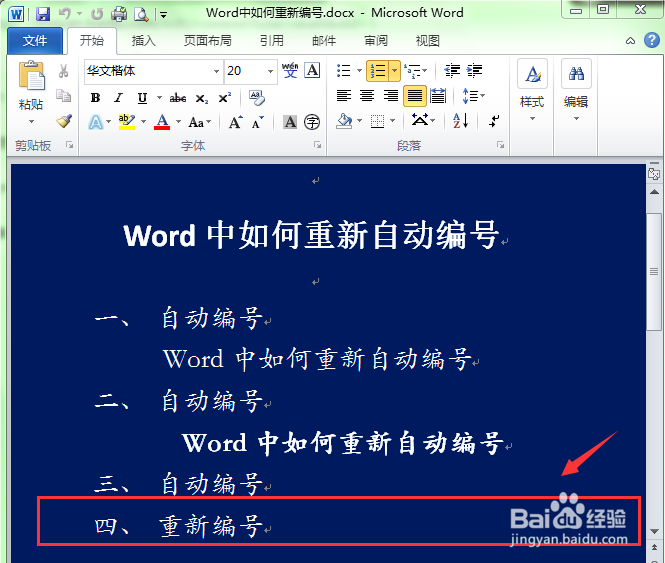Image resolution: width=665 pixels, height=563 pixels.
Task: Open Clipboard pane launcher in 剪贴板 group
Action: [69, 145]
